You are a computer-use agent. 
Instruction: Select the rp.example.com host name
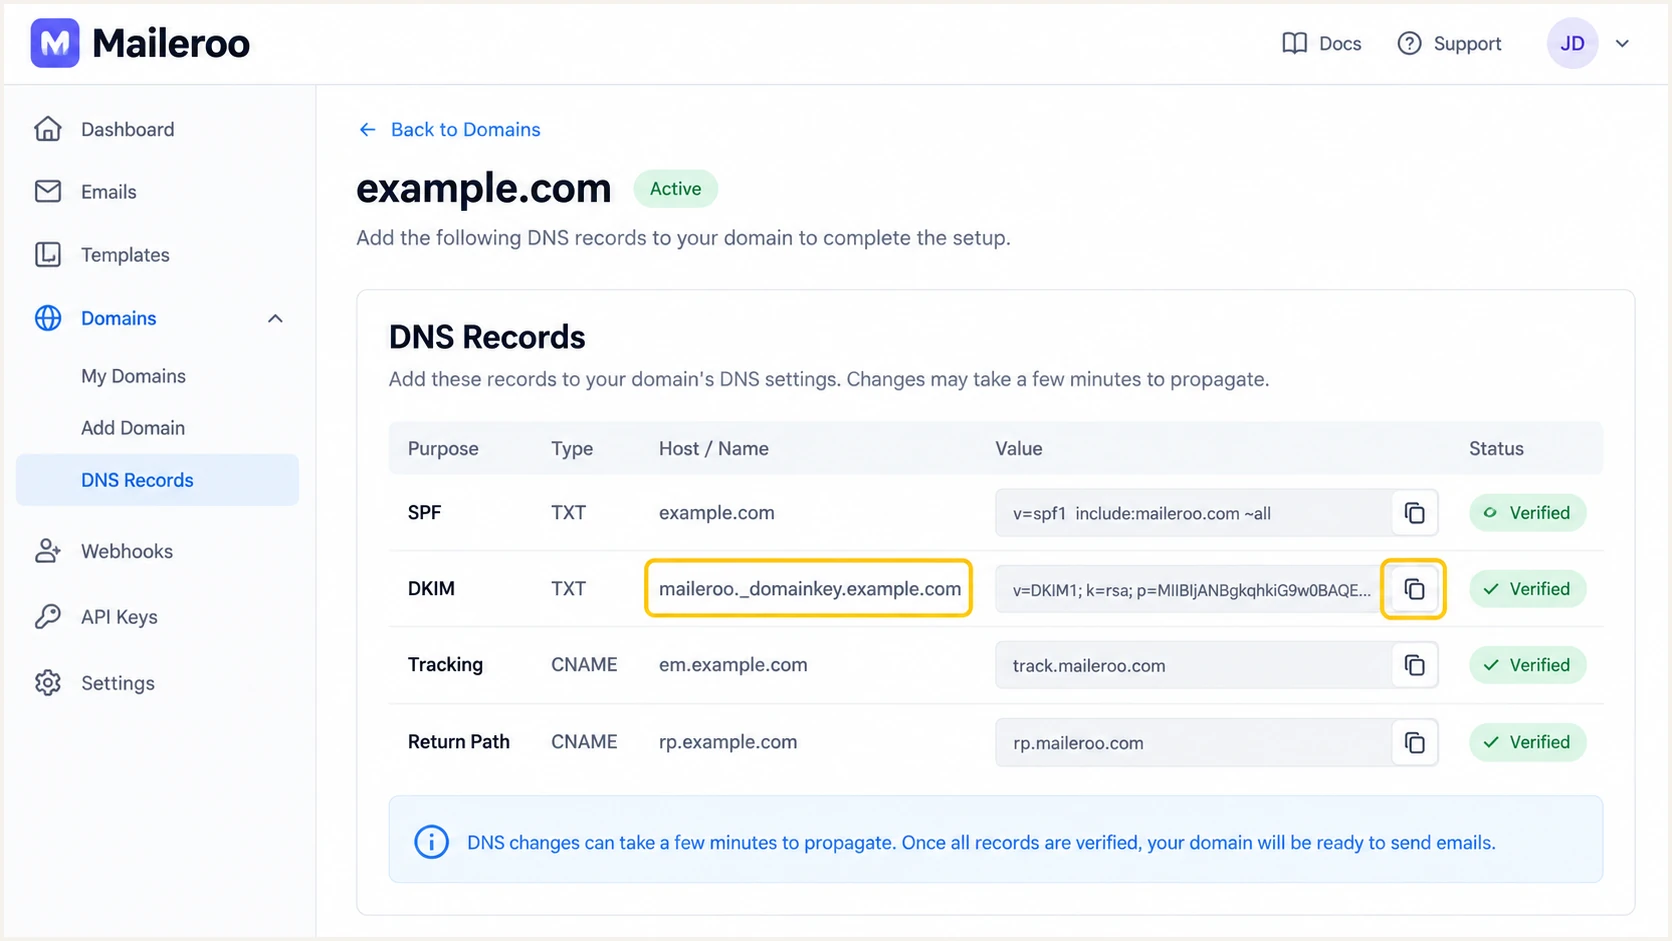click(x=728, y=742)
